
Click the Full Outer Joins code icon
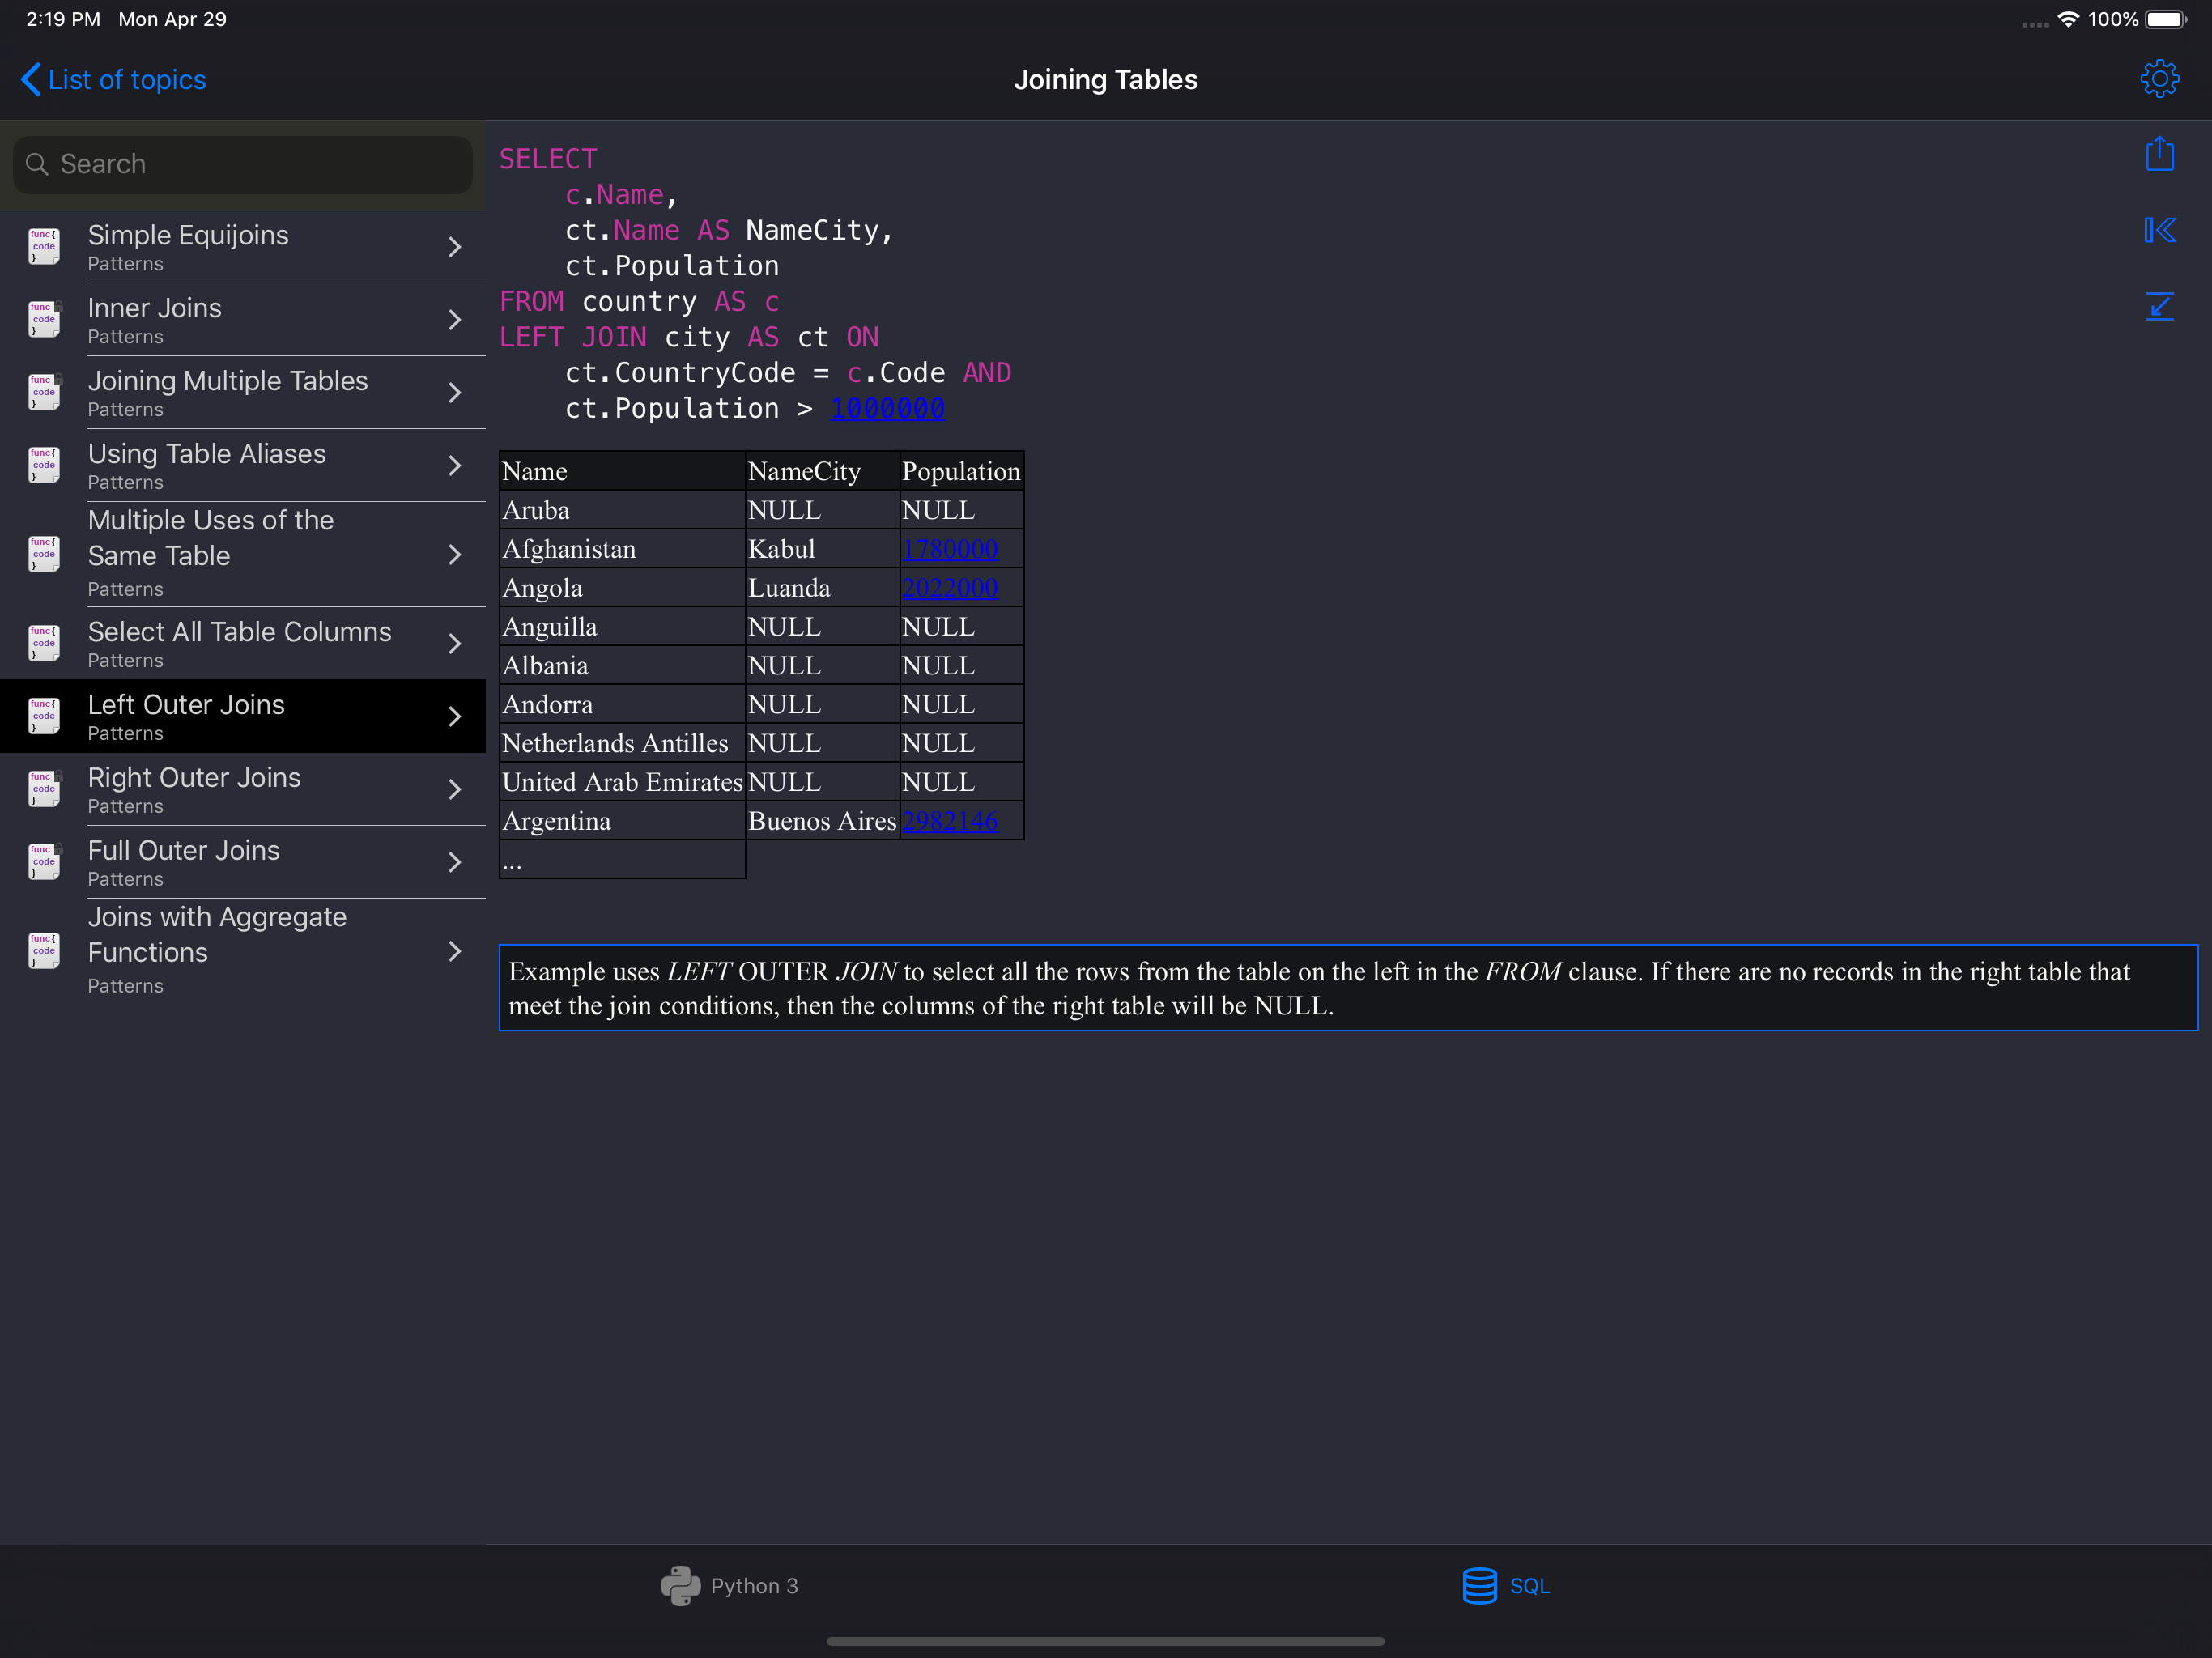coord(44,862)
